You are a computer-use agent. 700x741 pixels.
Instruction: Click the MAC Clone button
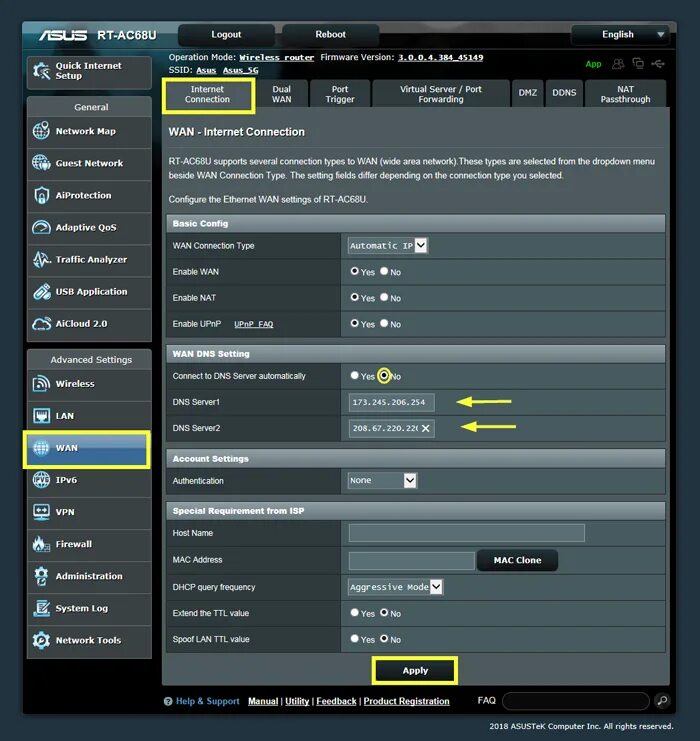[517, 560]
